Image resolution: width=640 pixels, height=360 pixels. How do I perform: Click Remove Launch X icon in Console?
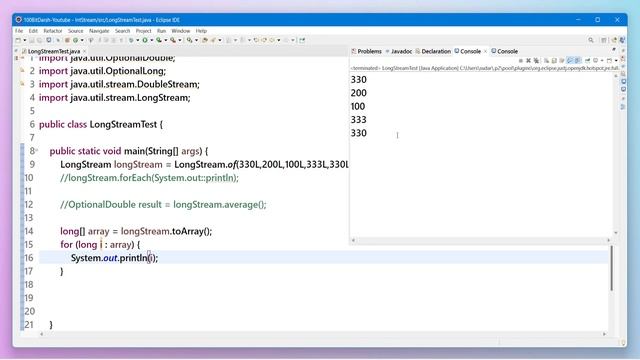point(528,60)
